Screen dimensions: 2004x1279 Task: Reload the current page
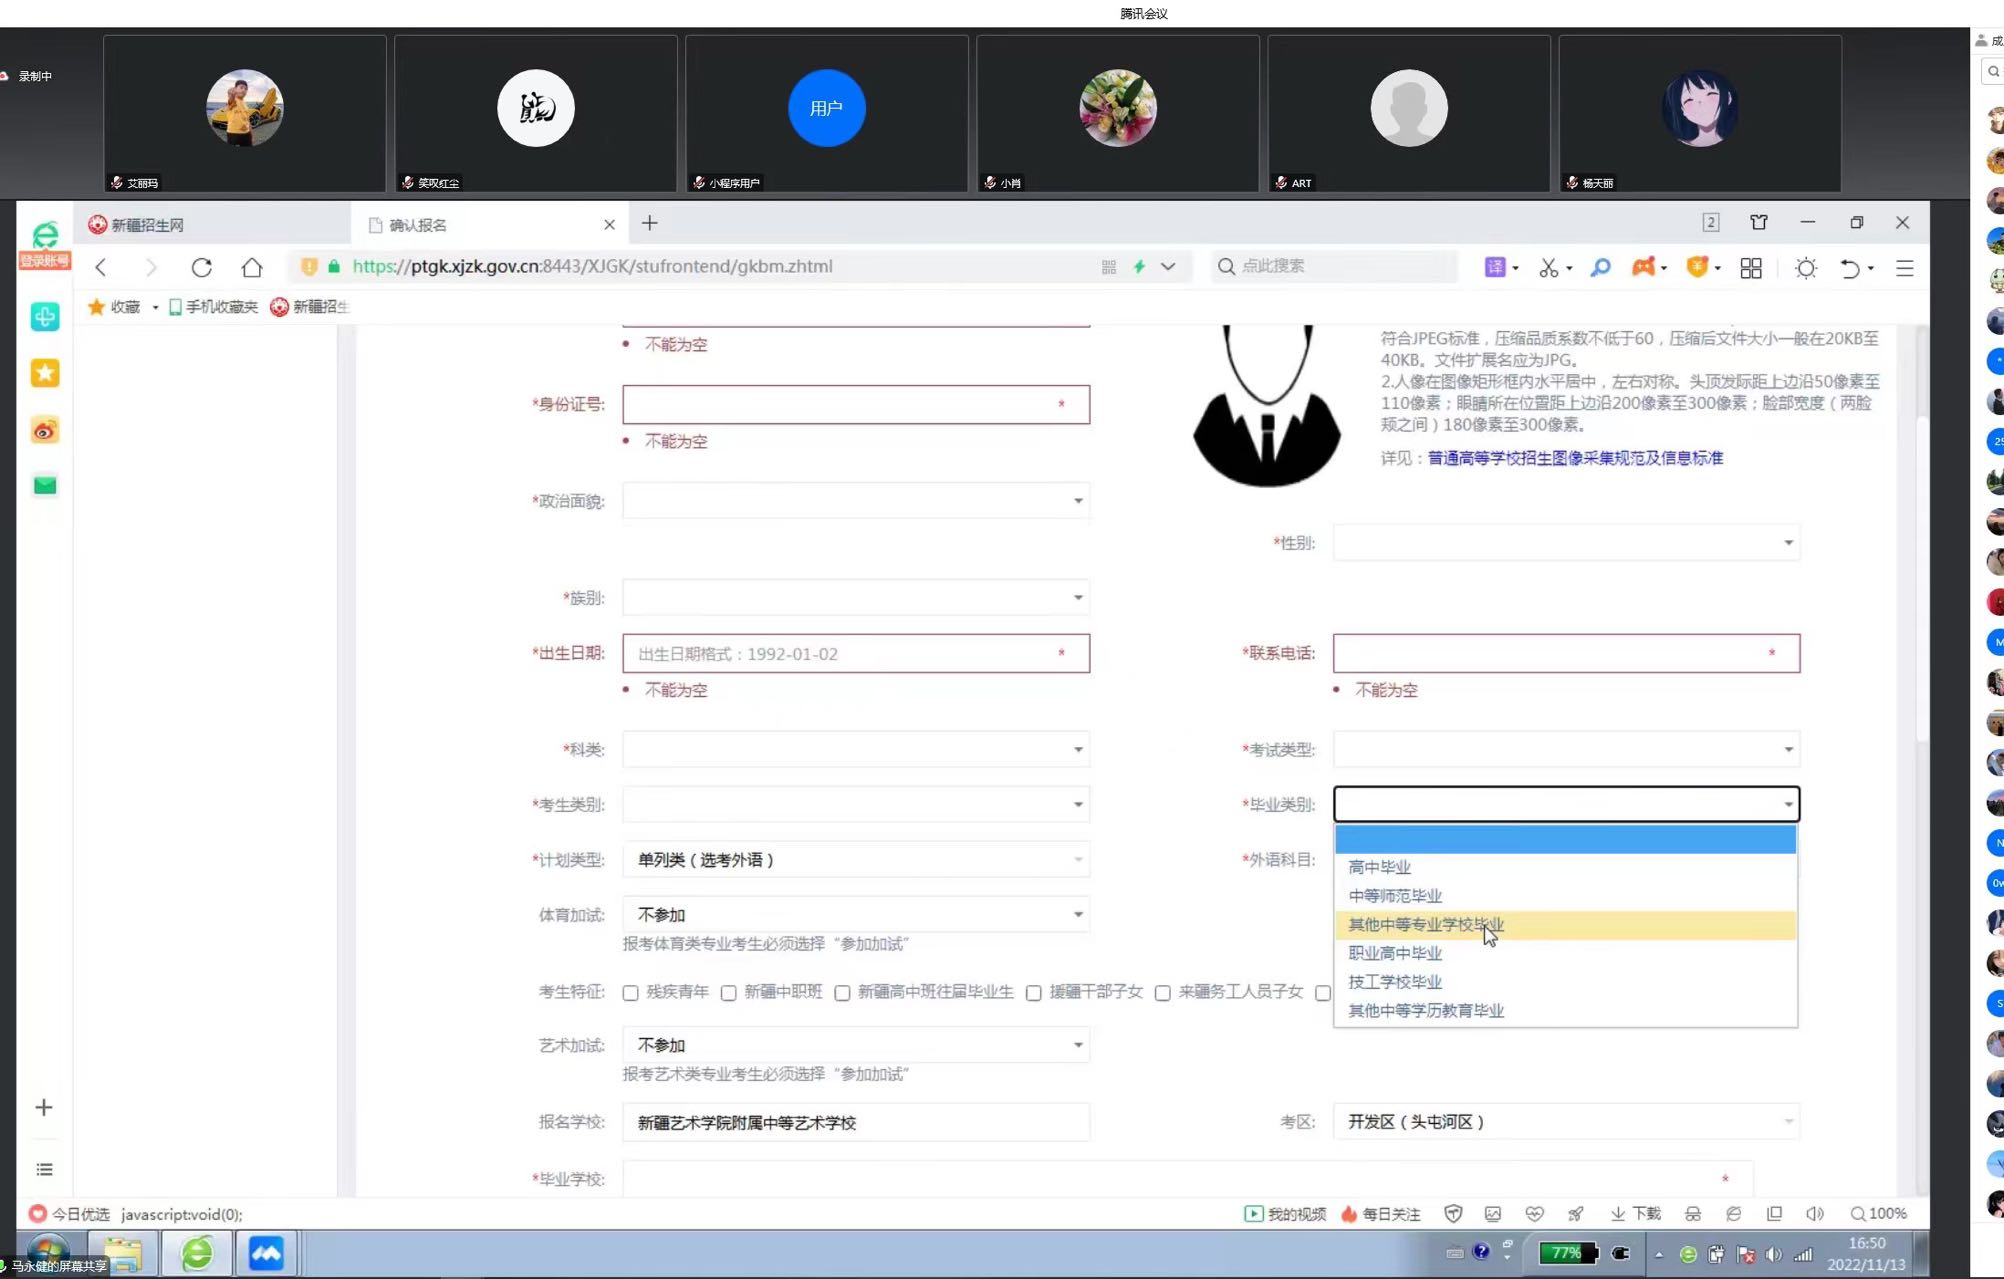pyautogui.click(x=202, y=267)
